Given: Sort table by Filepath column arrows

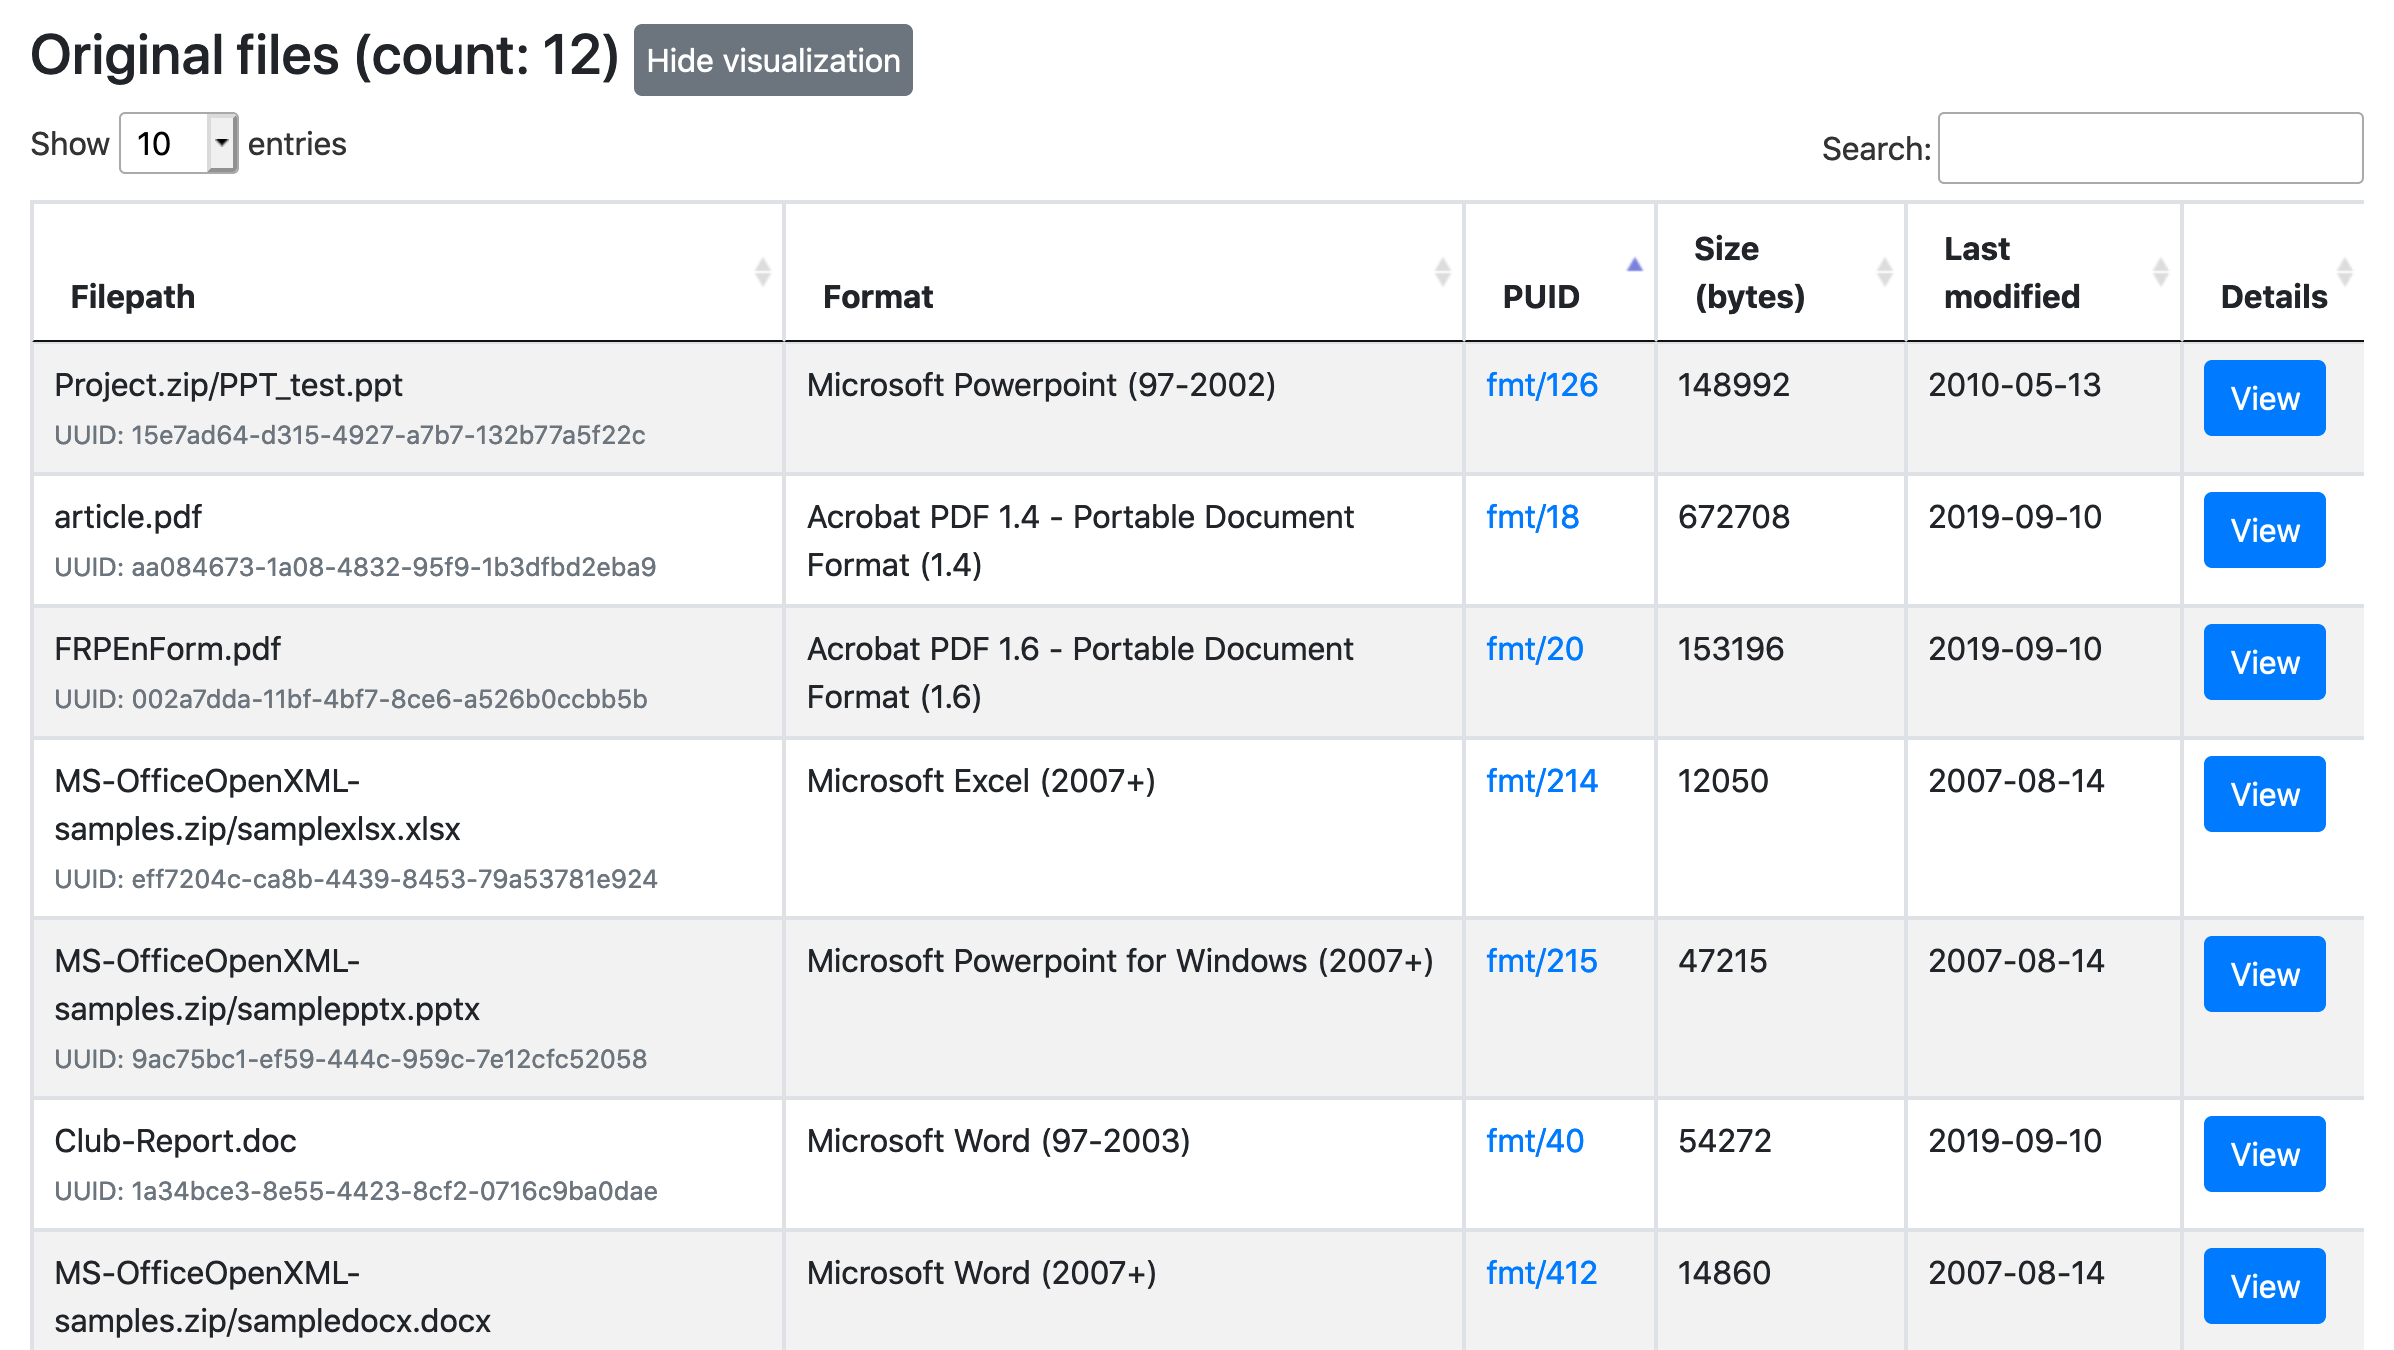Looking at the screenshot, I should pyautogui.click(x=762, y=272).
